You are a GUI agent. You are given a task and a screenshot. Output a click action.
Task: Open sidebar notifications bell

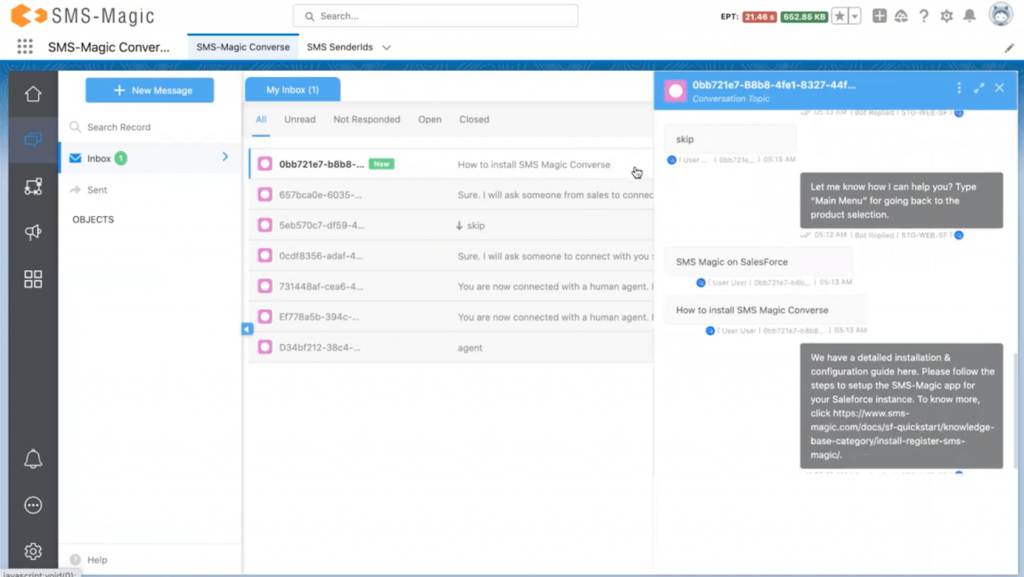(x=33, y=459)
